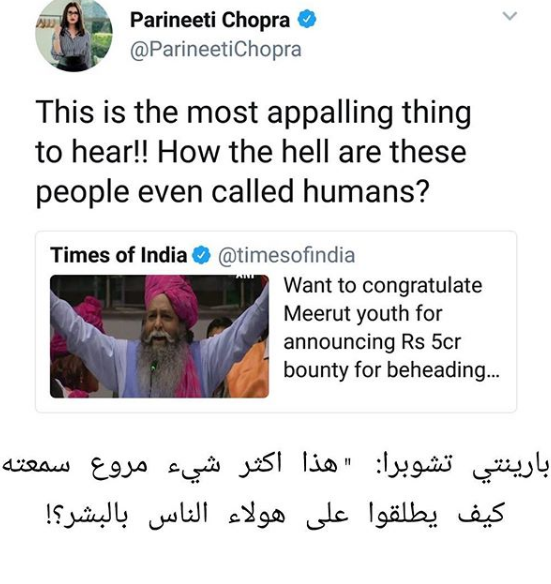The image size is (551, 584).
Task: Click the verified badge beside Parineeti Chopra
Action: coord(306,19)
